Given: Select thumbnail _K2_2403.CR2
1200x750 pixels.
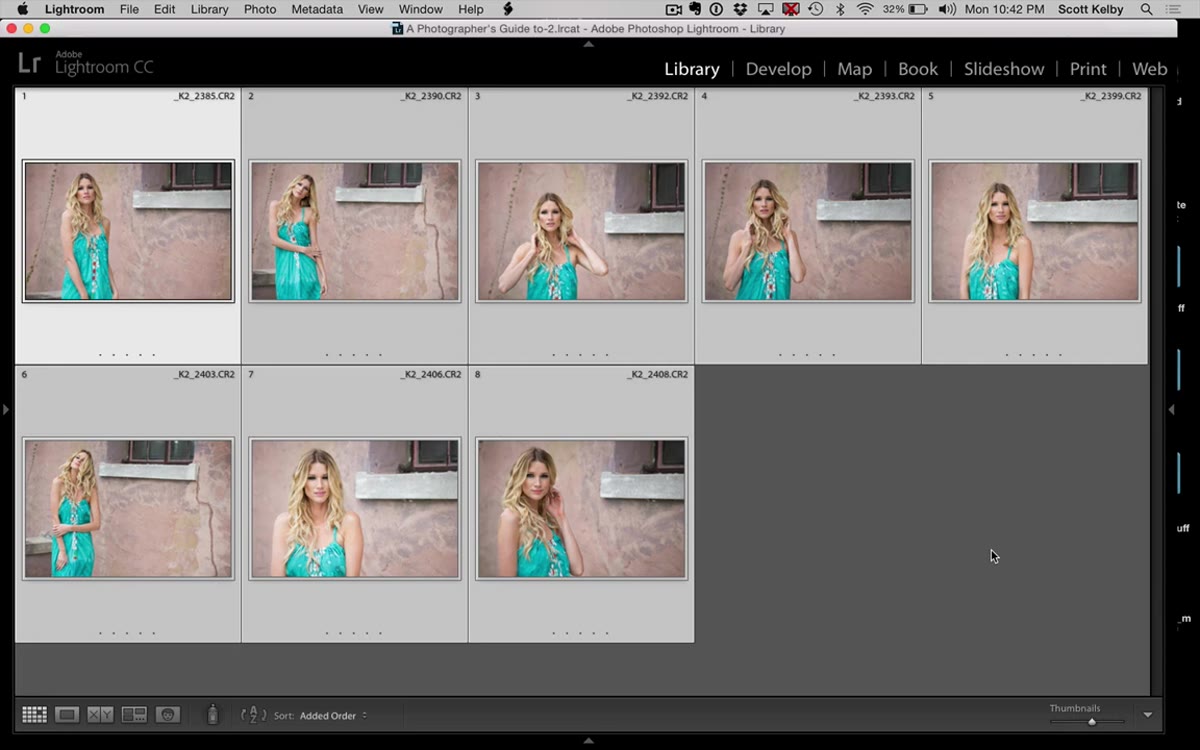Looking at the screenshot, I should point(128,509).
